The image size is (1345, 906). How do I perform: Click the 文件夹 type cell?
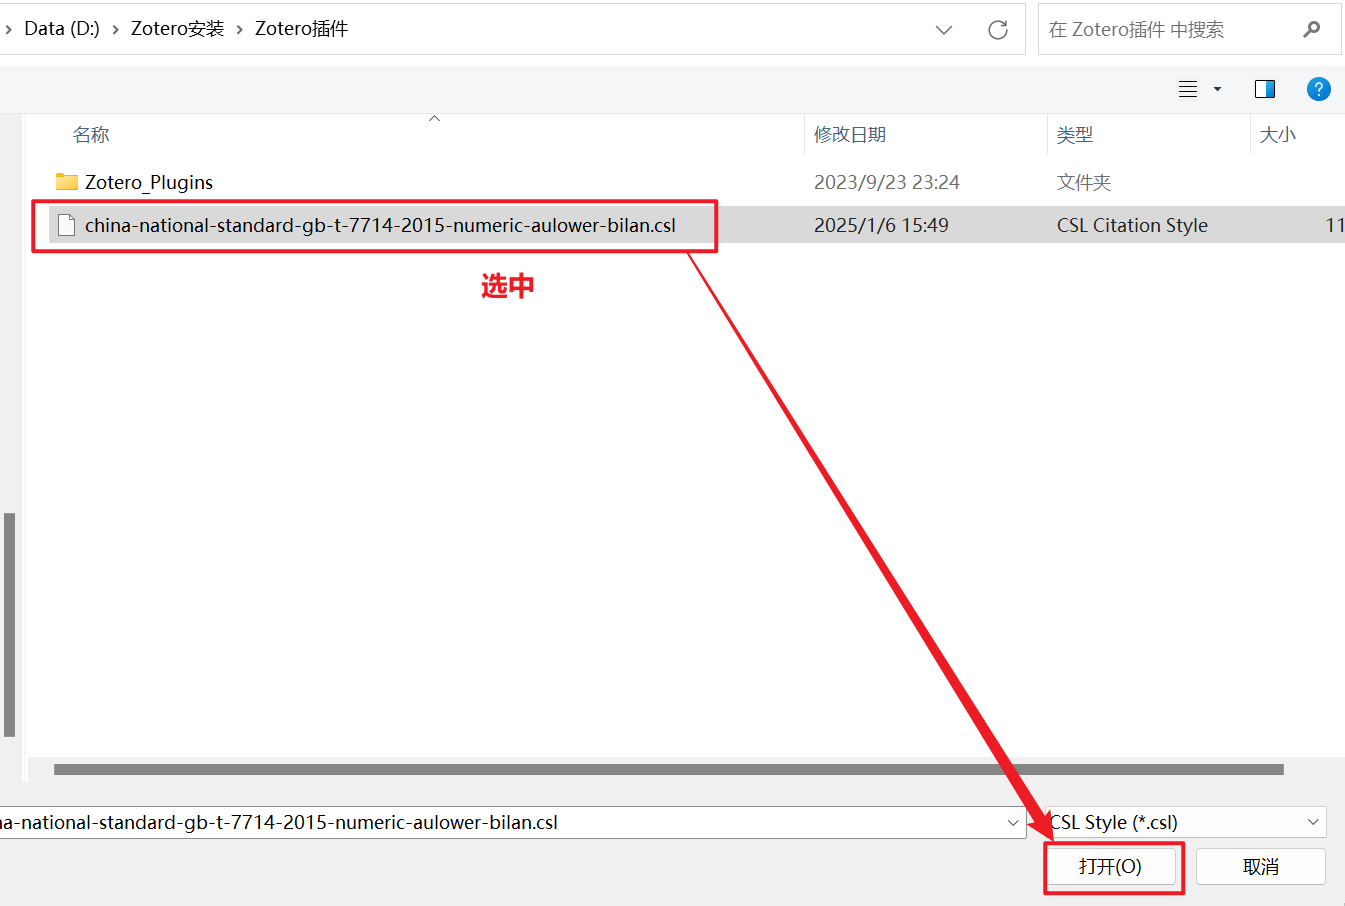(1084, 182)
